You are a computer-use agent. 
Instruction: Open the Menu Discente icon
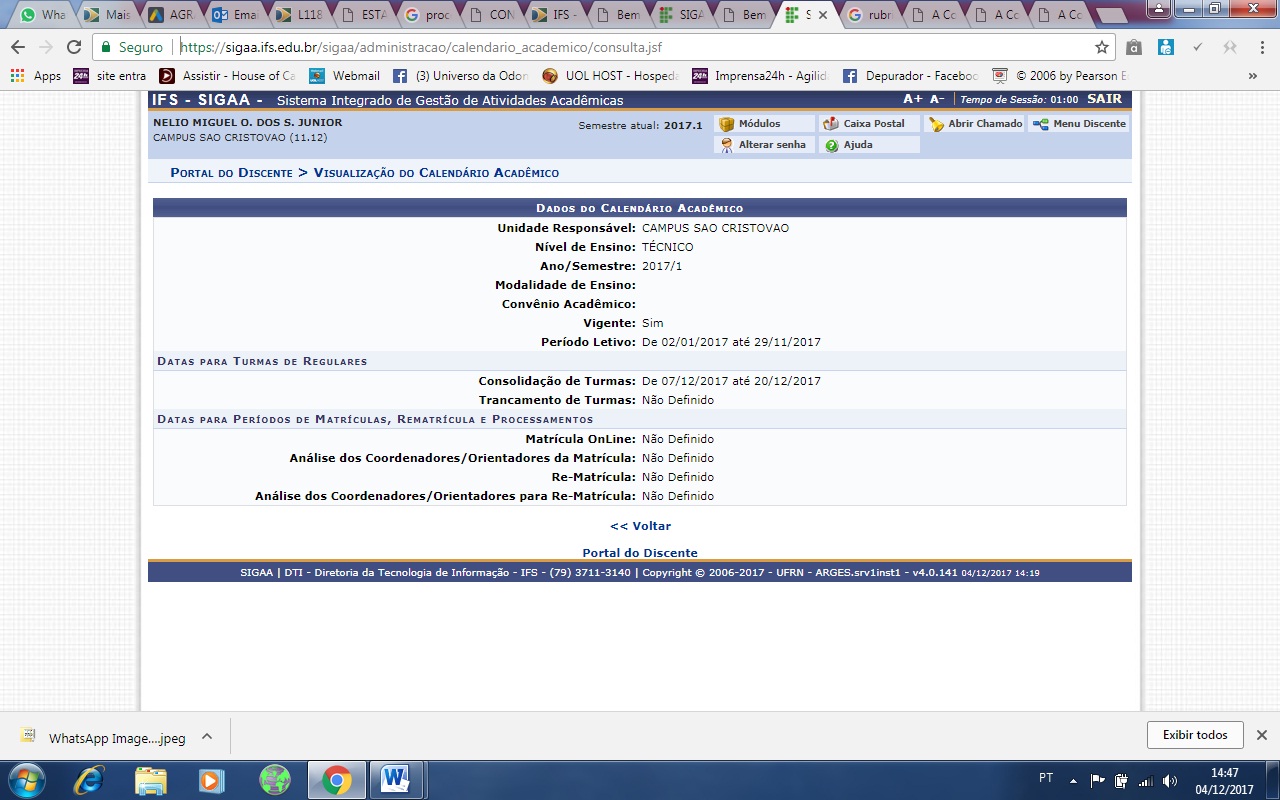click(1041, 124)
